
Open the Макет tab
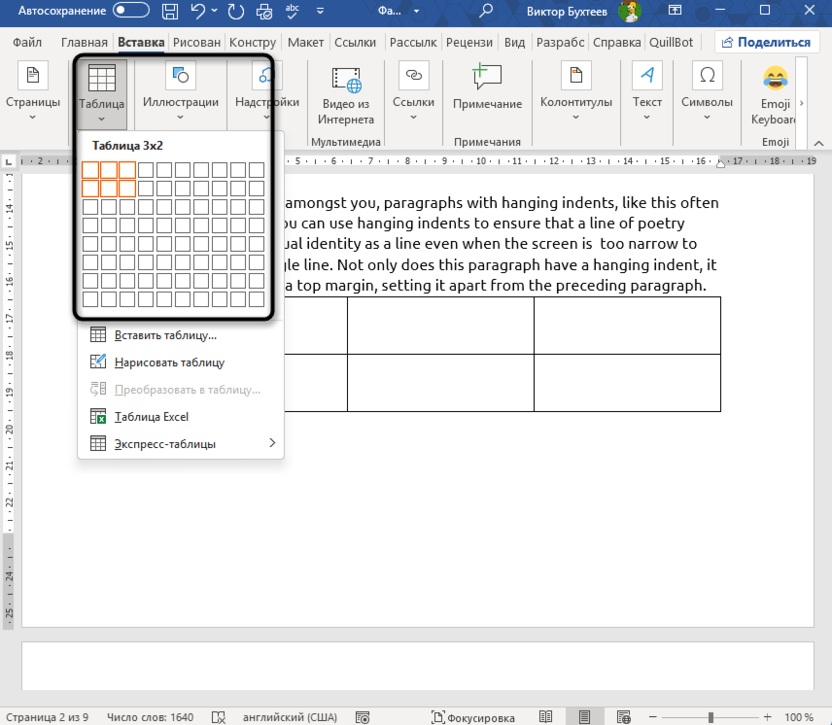(x=306, y=42)
